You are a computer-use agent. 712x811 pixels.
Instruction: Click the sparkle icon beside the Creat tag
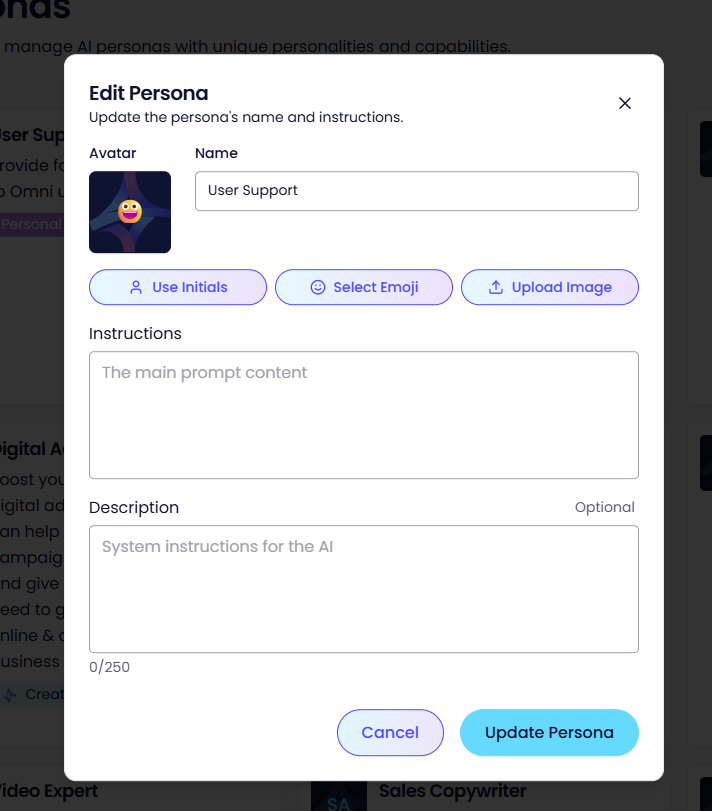(x=10, y=694)
